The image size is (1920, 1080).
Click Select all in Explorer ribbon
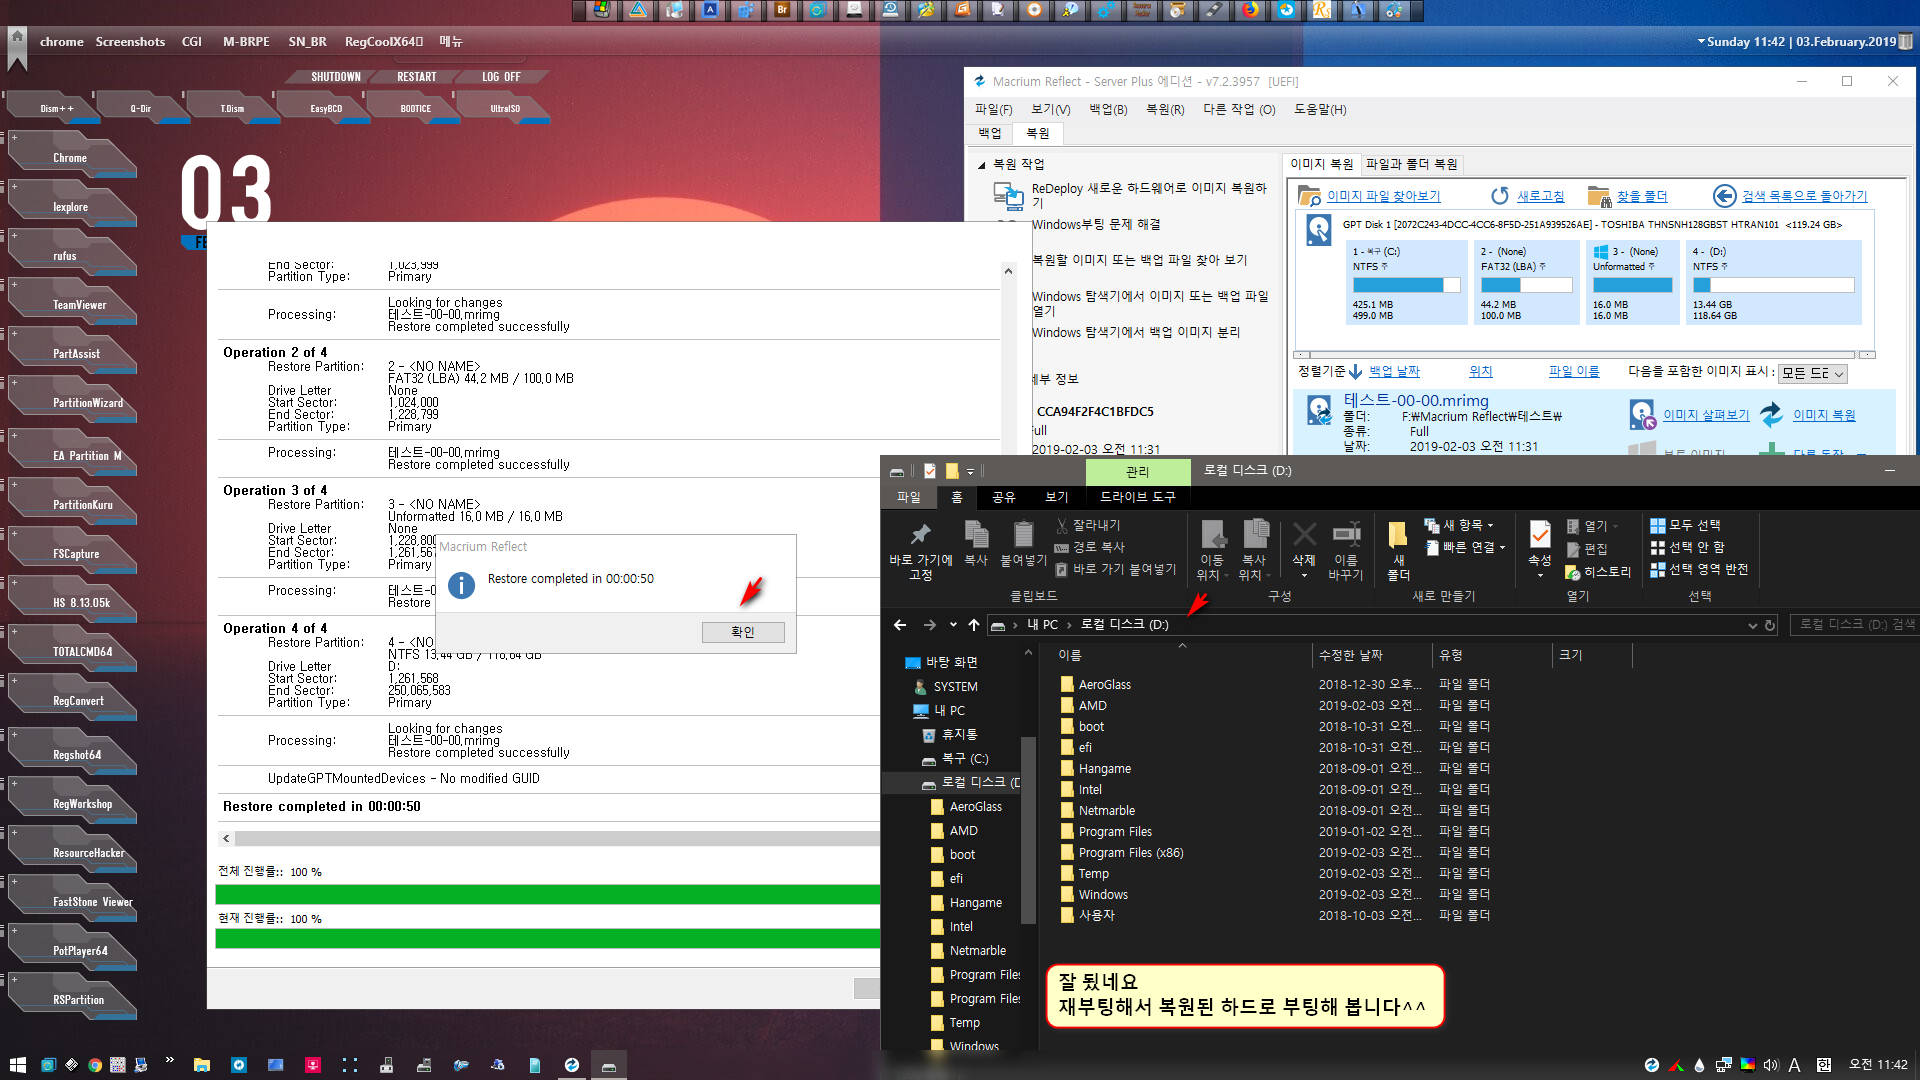1685,525
